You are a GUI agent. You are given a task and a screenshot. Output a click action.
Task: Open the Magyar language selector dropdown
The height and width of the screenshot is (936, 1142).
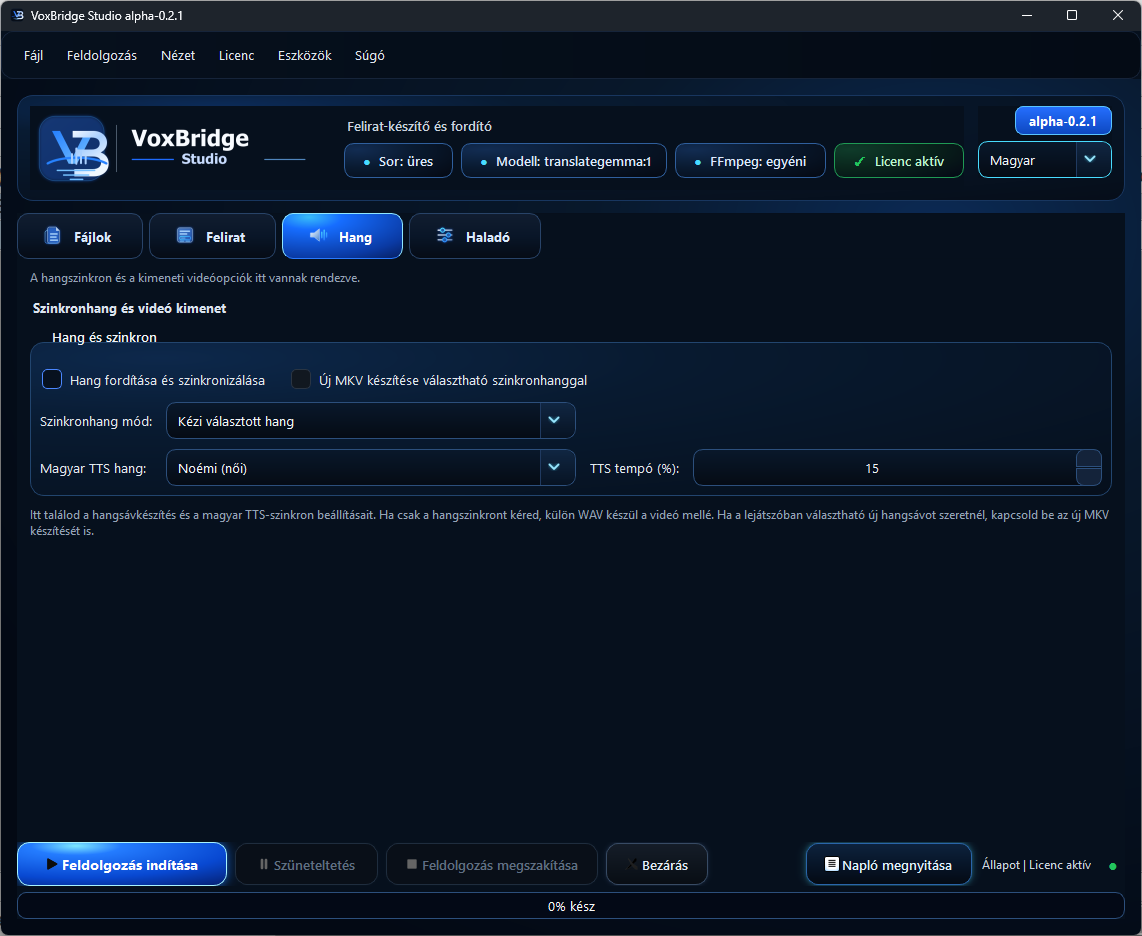(x=1044, y=160)
